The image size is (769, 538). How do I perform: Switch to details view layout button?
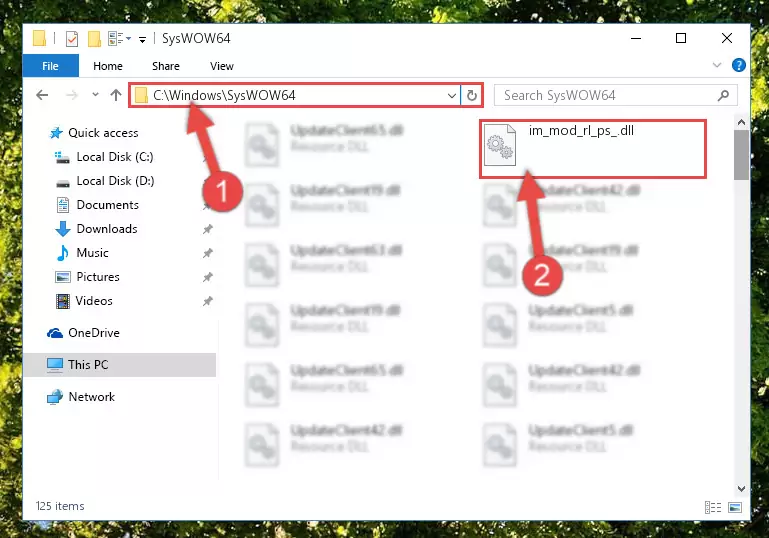point(713,507)
